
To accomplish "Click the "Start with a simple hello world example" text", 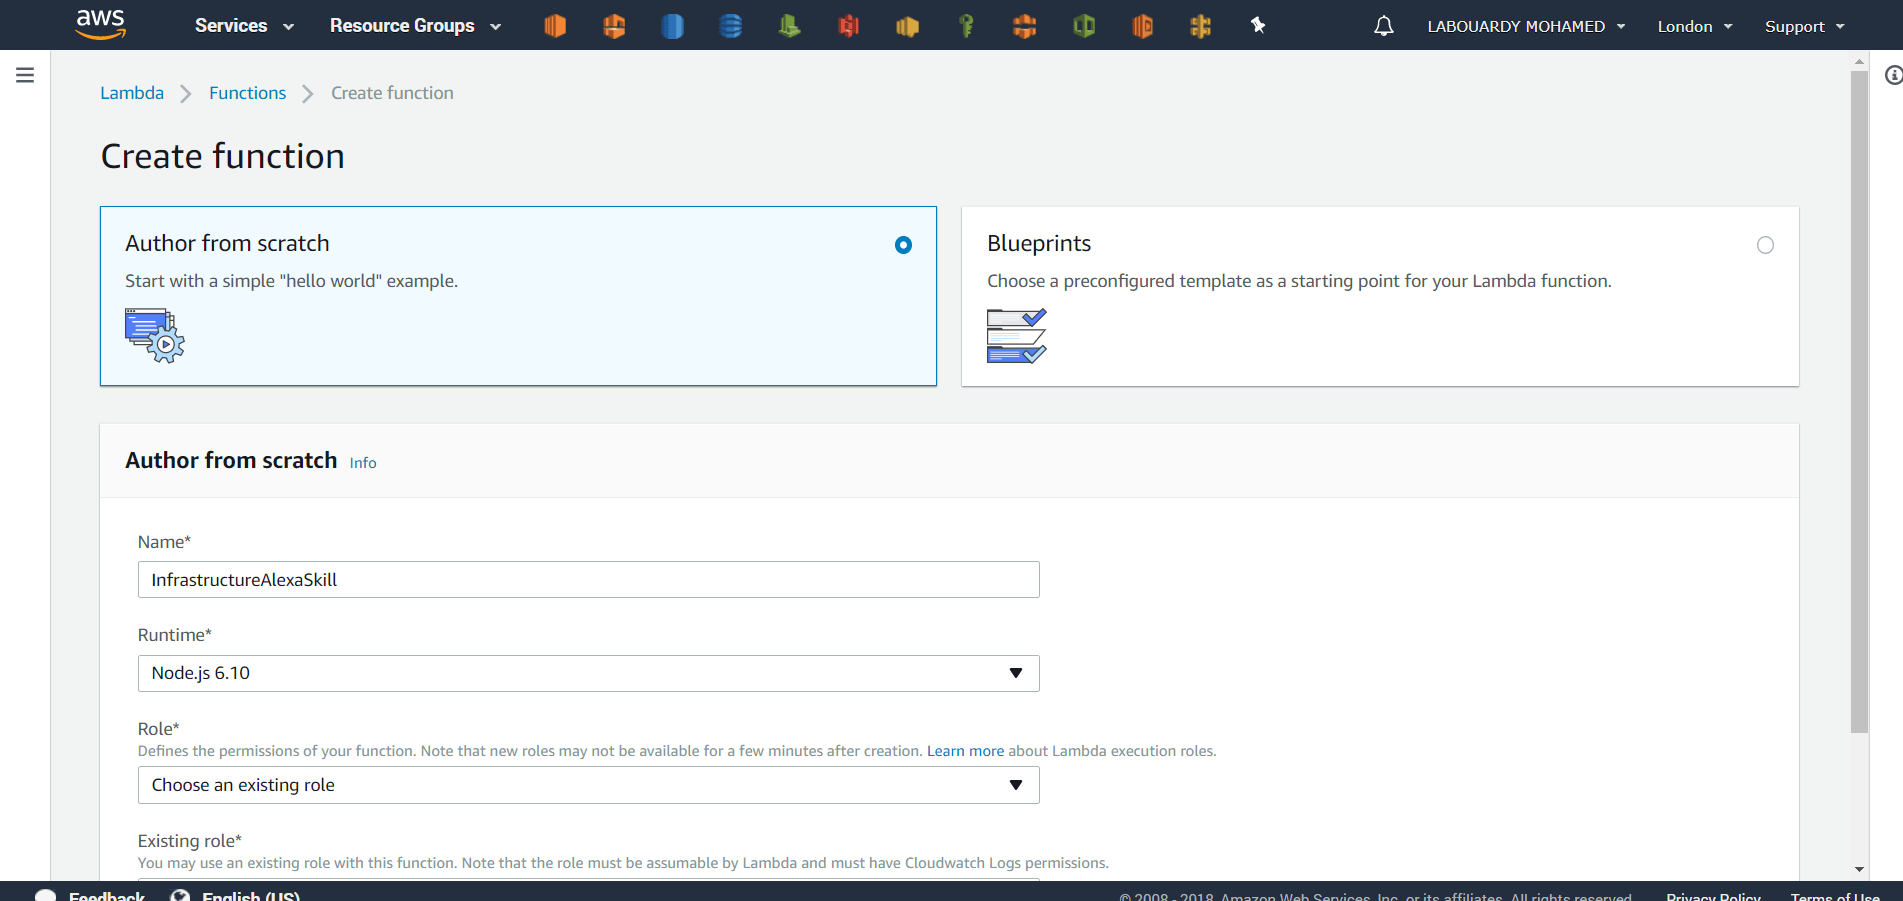I will (x=291, y=281).
